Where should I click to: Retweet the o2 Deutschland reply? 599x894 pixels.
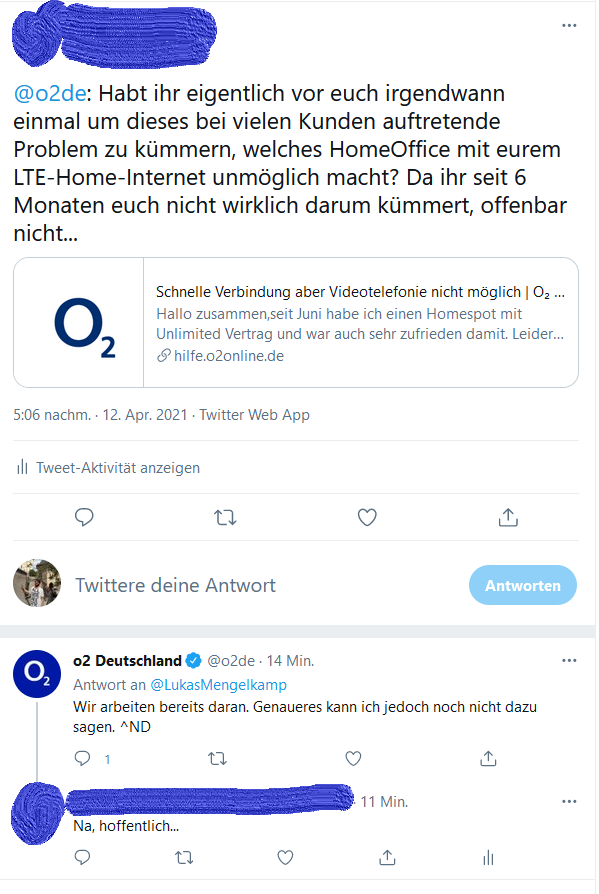[x=217, y=758]
